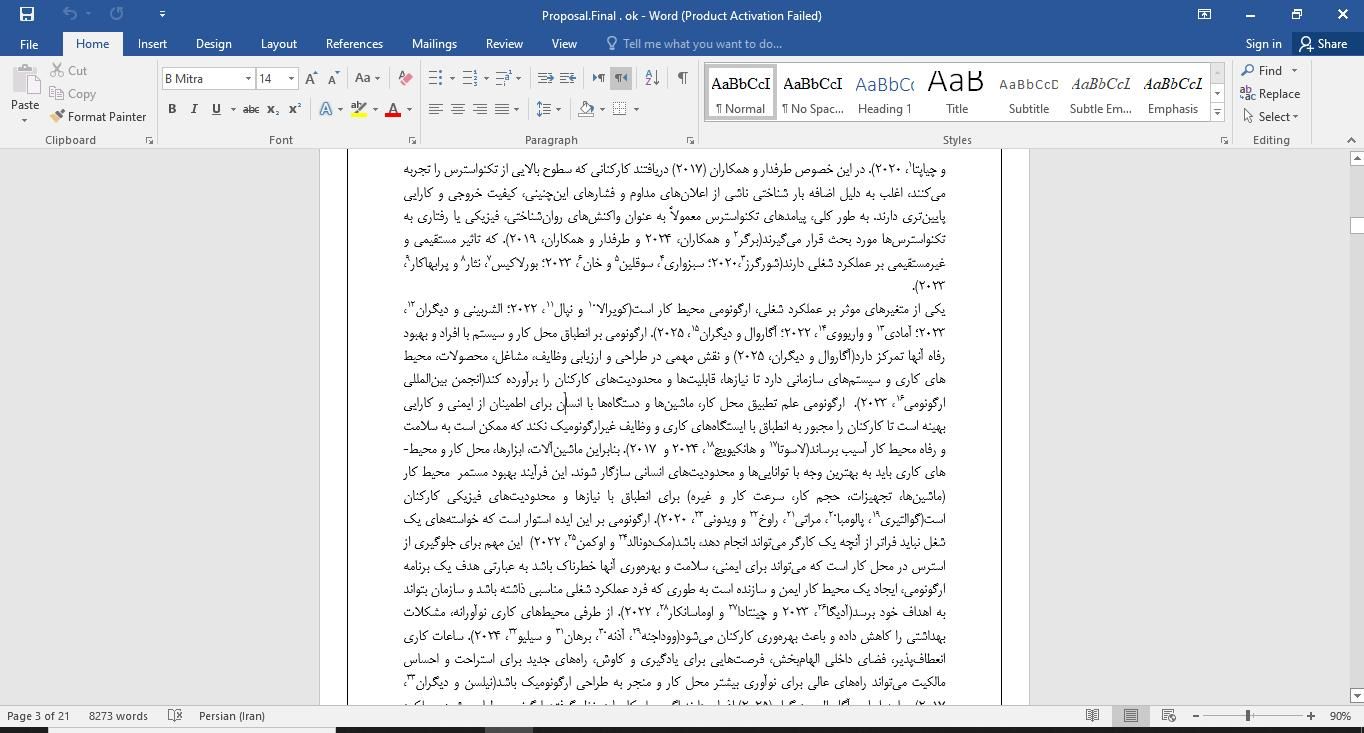Click the Format Painter tool
Viewport: 1364px width, 733px height.
[98, 117]
